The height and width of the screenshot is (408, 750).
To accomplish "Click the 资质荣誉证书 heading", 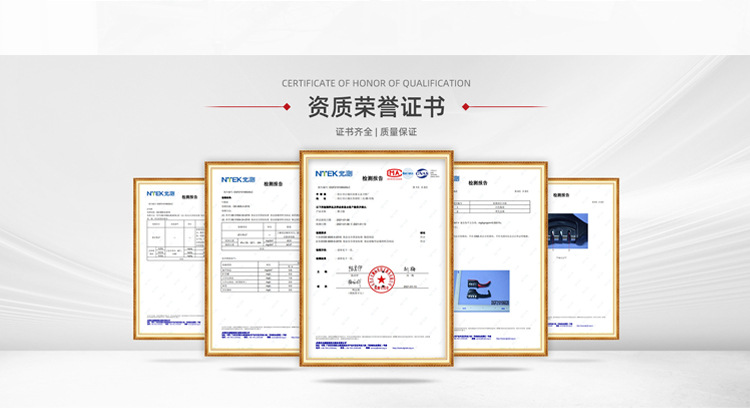I will click(376, 107).
